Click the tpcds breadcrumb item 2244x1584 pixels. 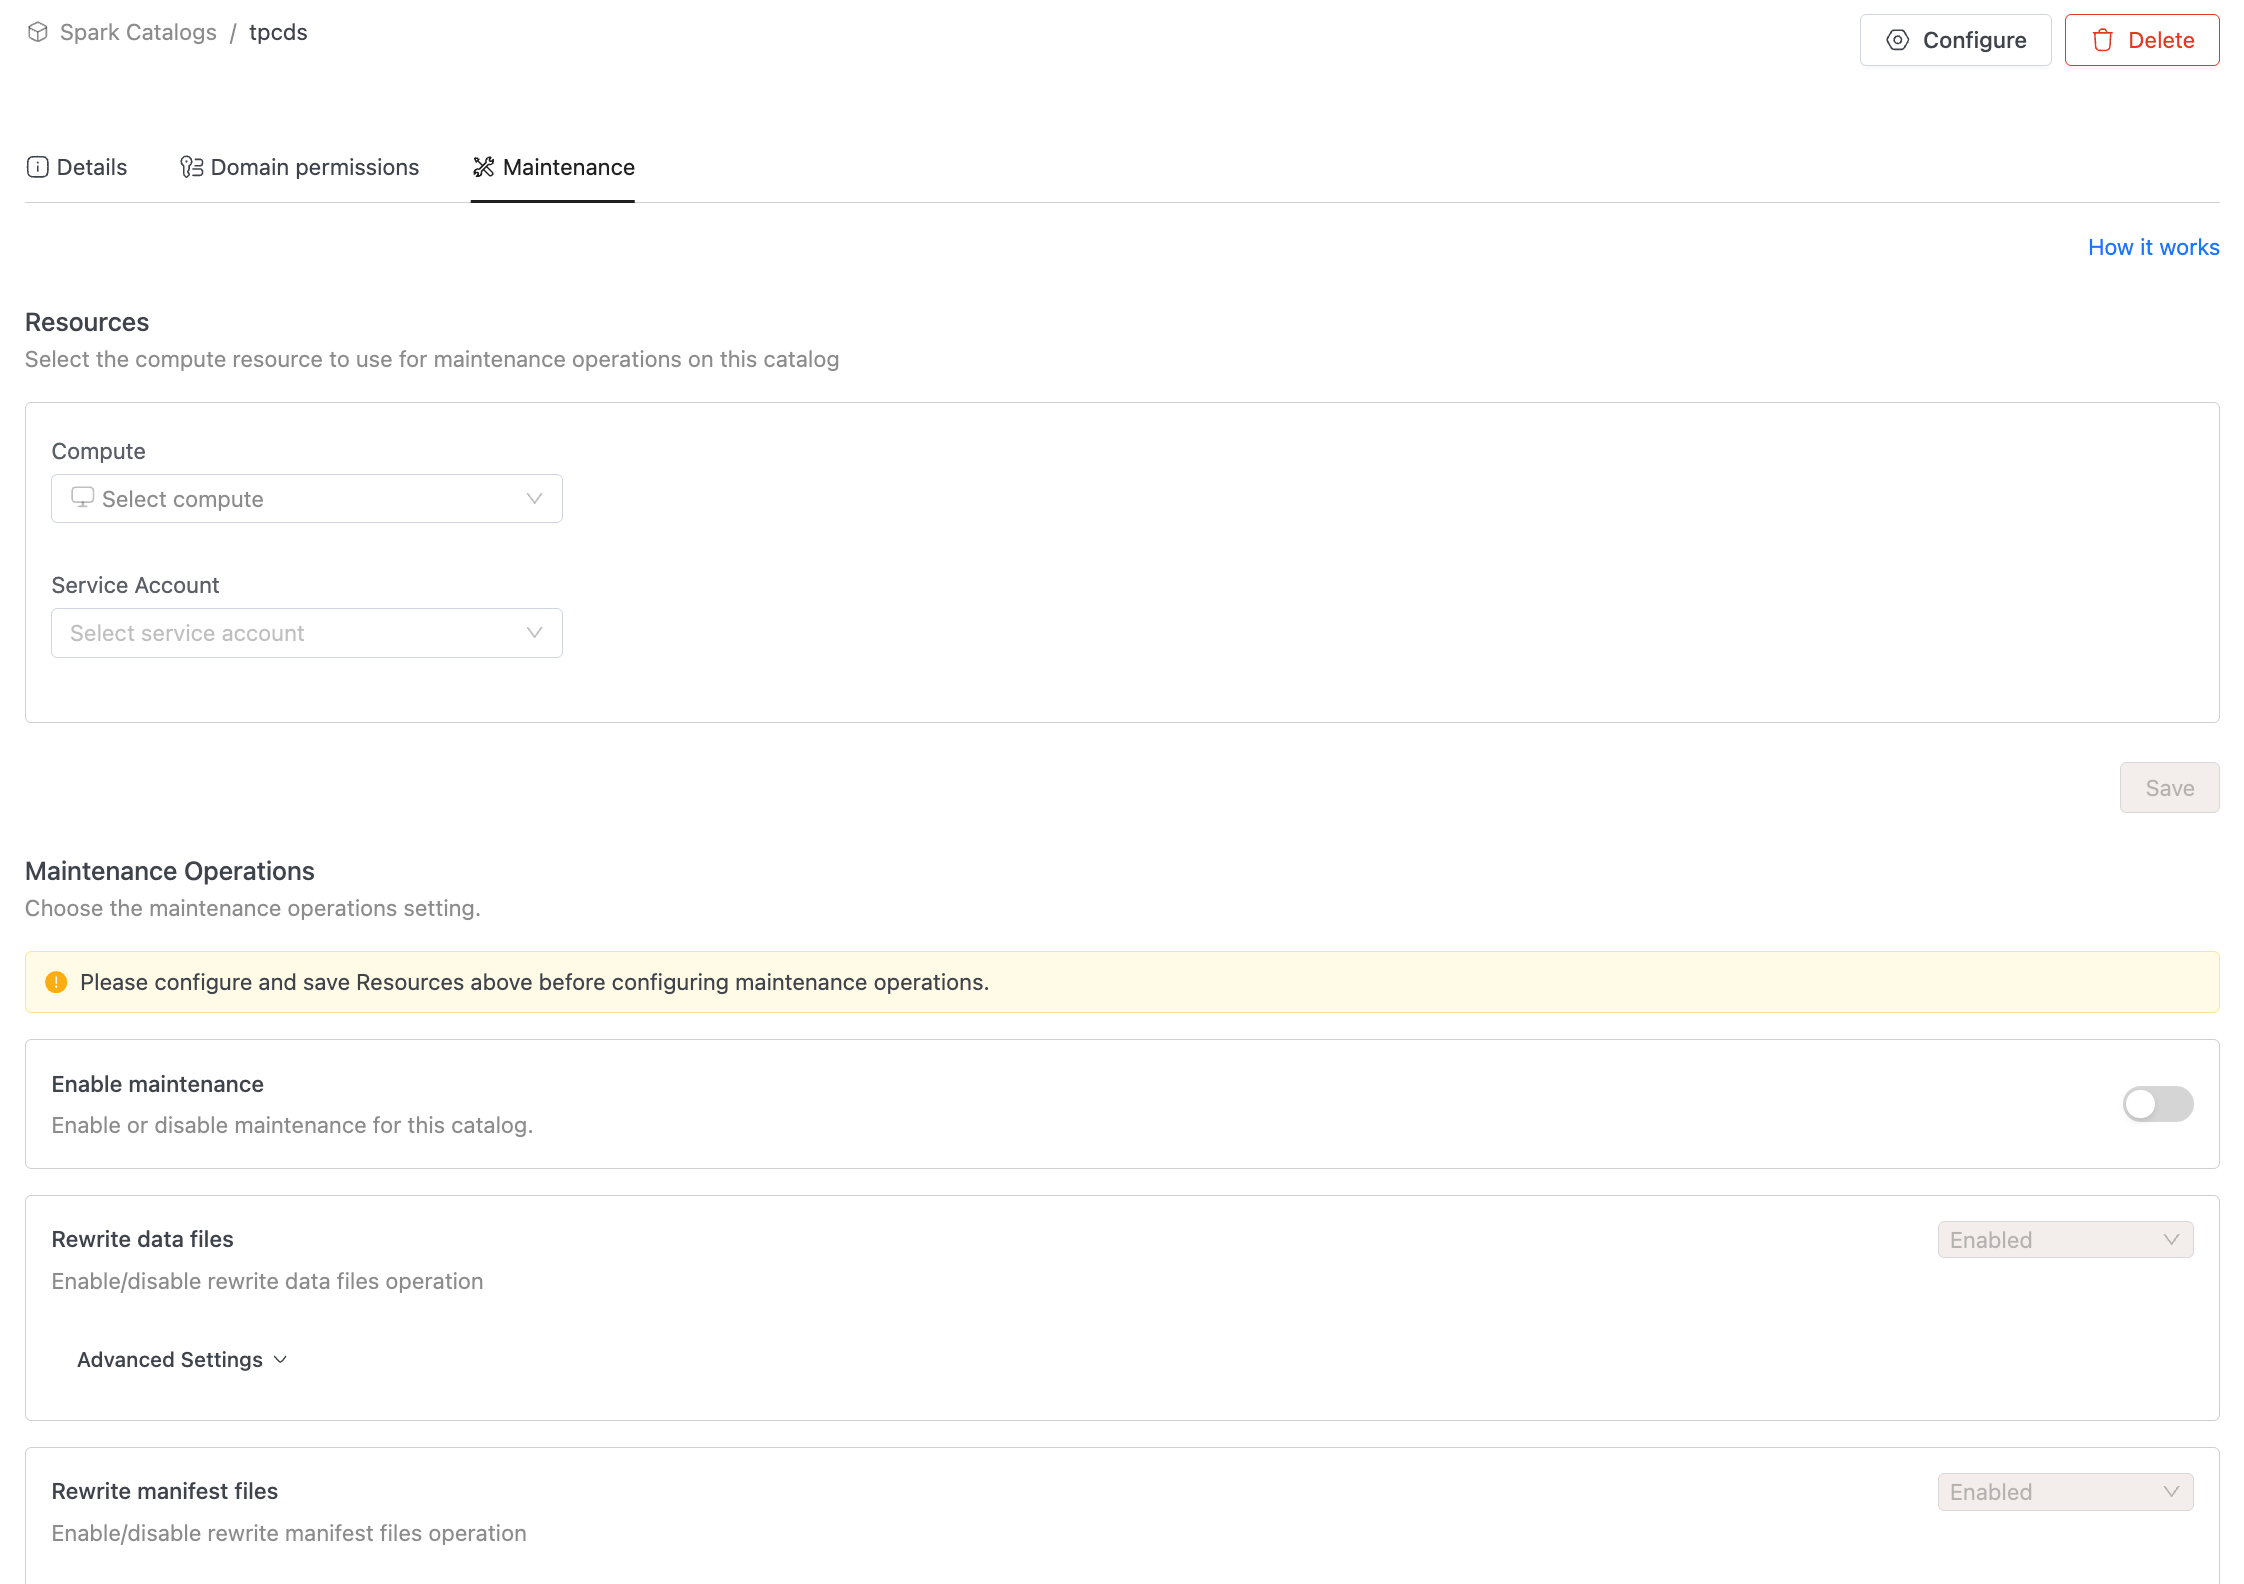click(x=278, y=32)
